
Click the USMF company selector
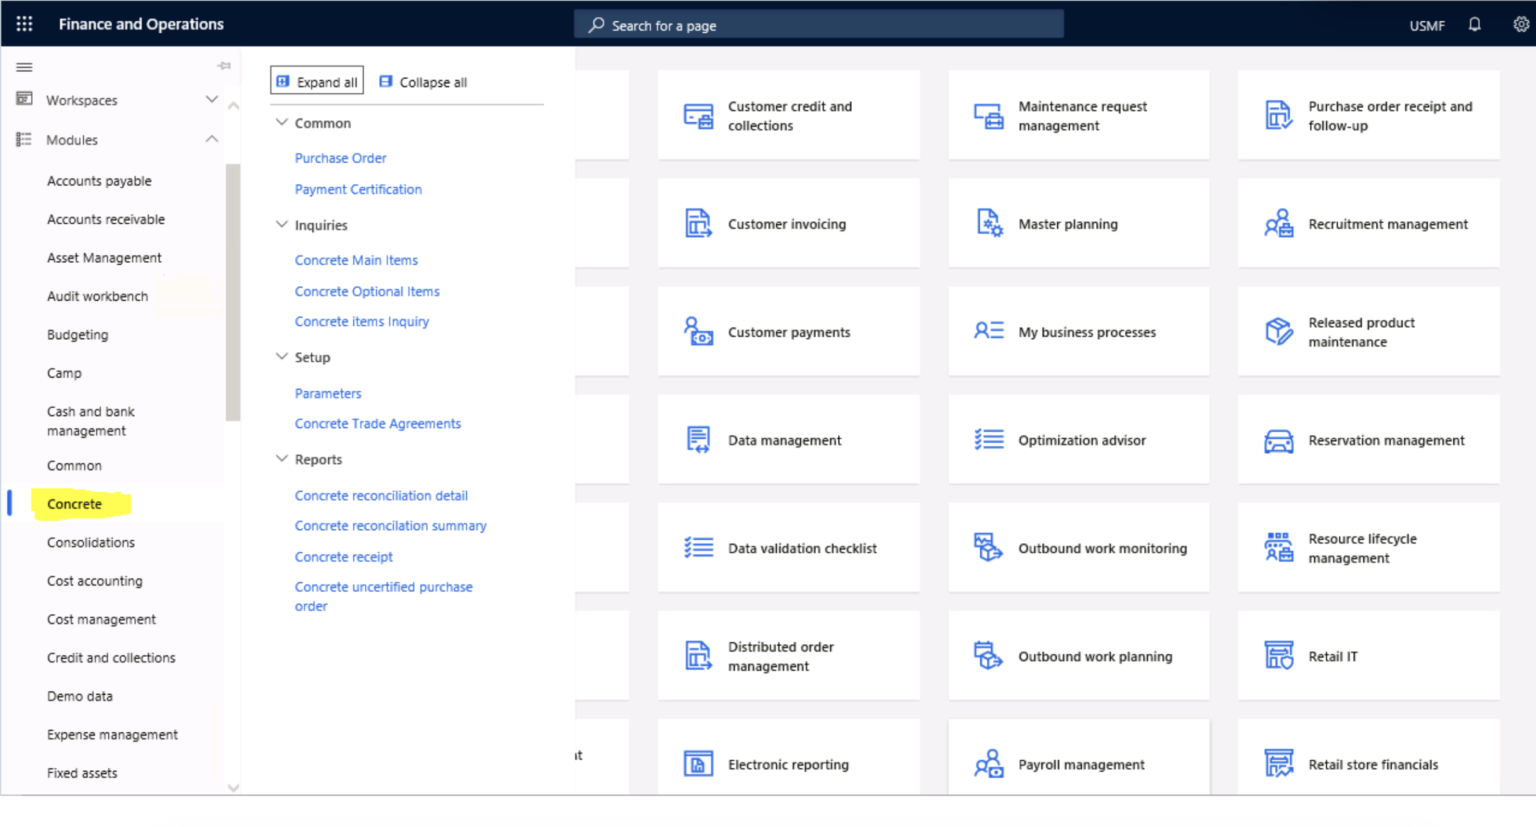(1427, 26)
